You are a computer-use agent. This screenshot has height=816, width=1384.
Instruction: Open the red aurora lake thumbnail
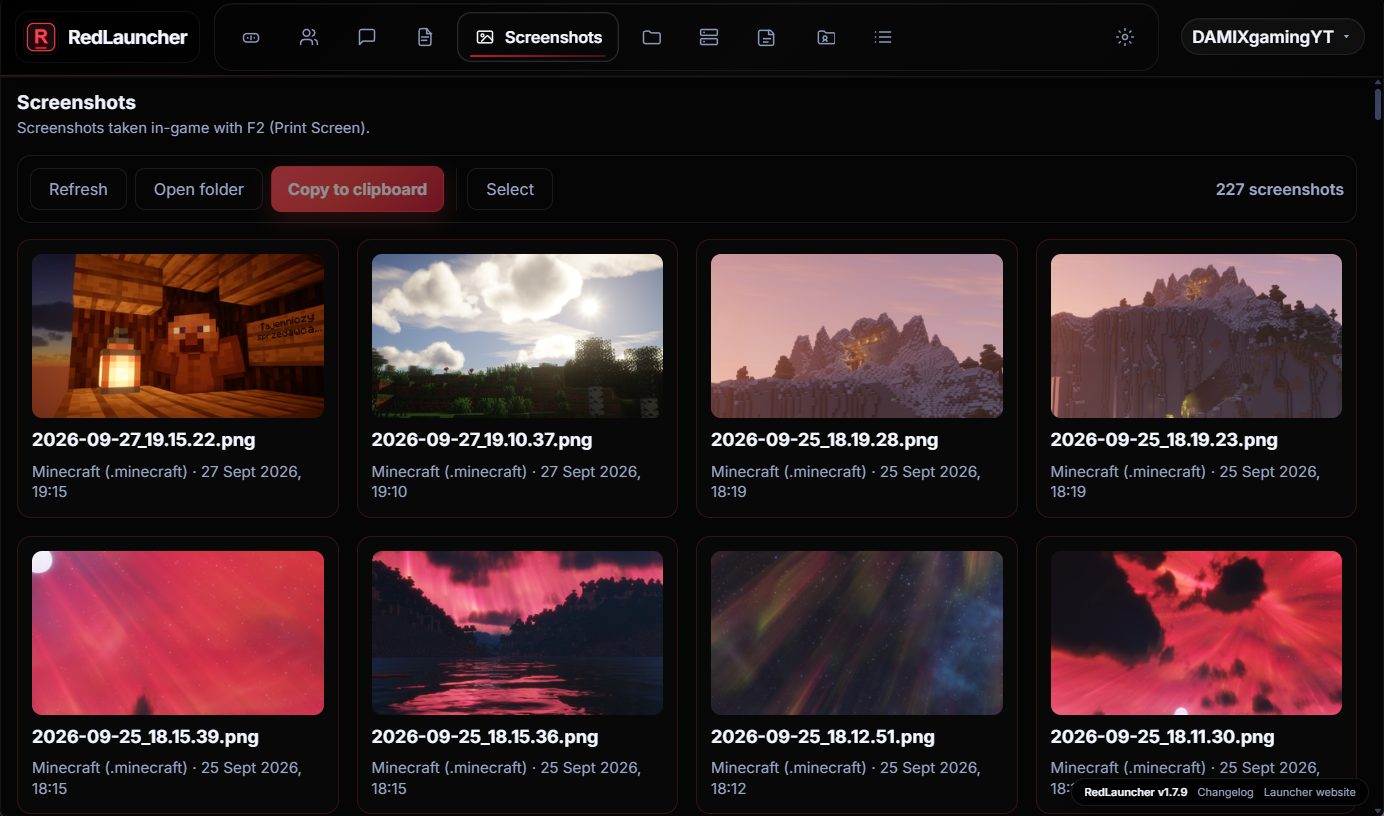coord(517,633)
